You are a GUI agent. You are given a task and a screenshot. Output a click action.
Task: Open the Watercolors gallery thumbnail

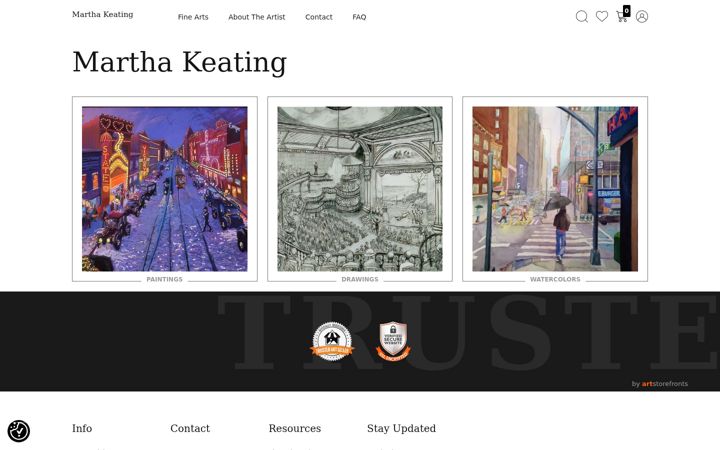pyautogui.click(x=555, y=189)
